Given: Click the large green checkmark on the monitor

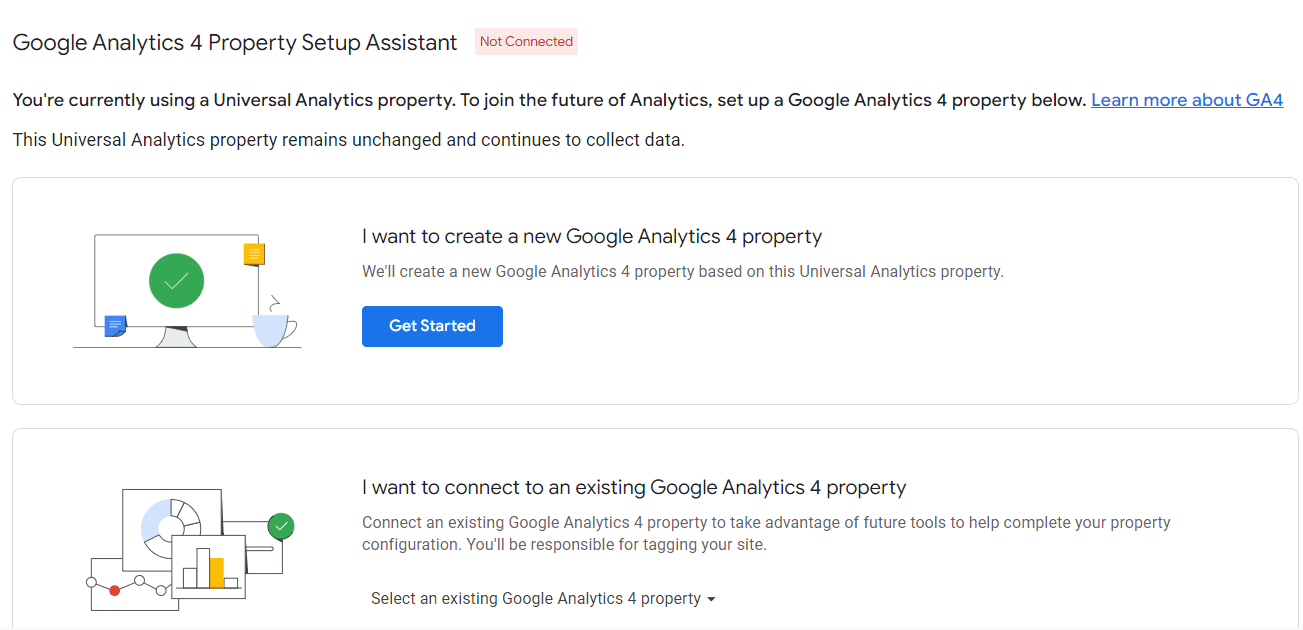Looking at the screenshot, I should tap(176, 281).
